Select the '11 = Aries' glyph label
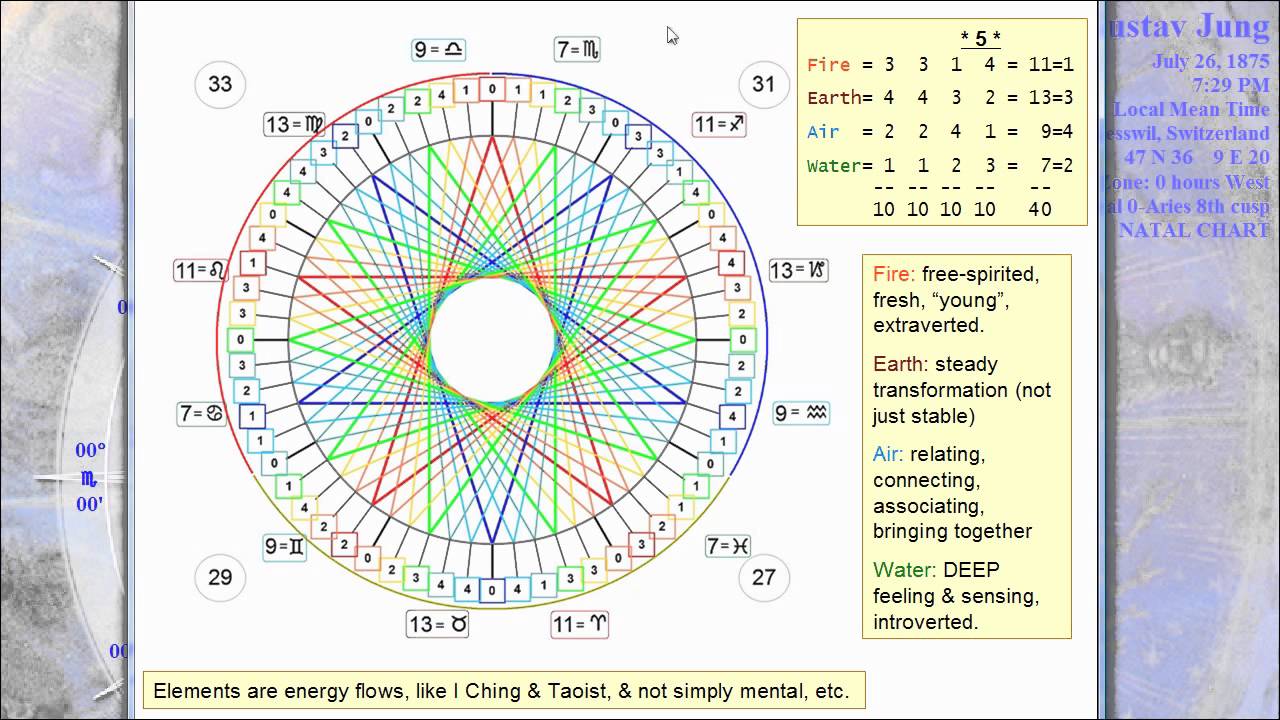 click(579, 624)
